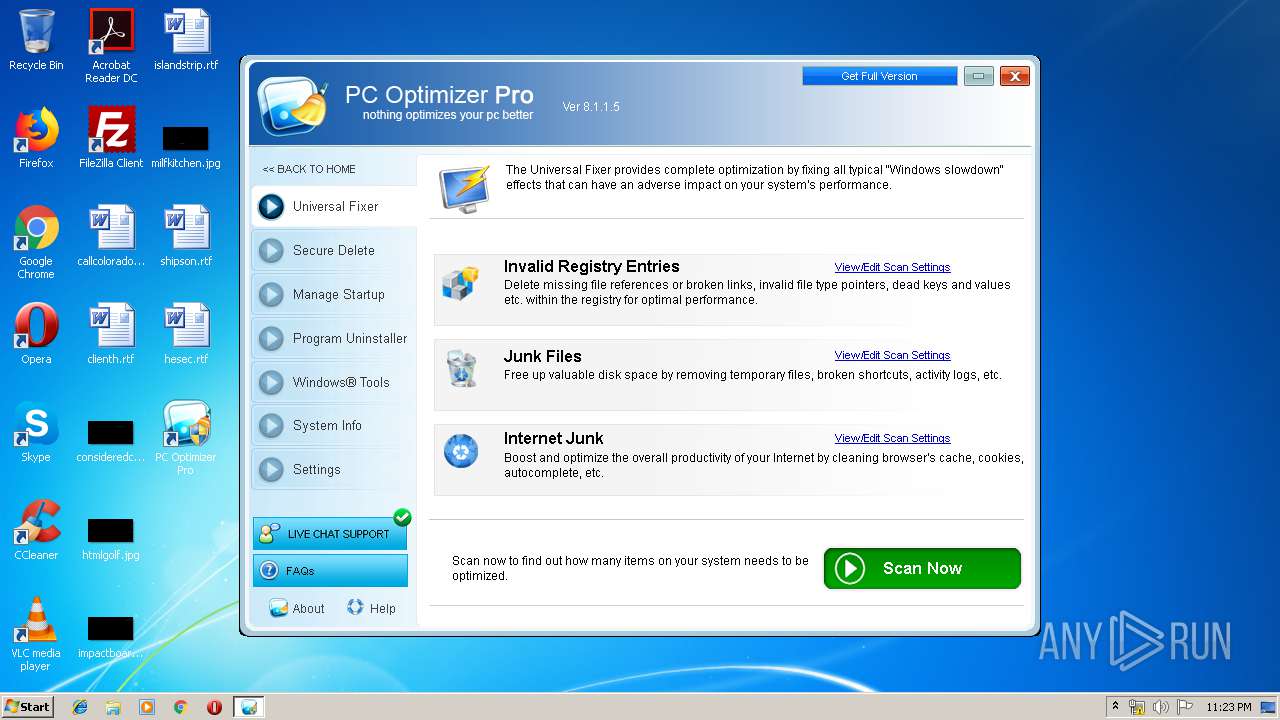This screenshot has height=720, width=1280.
Task: Open Live Chat Support
Action: pos(330,534)
